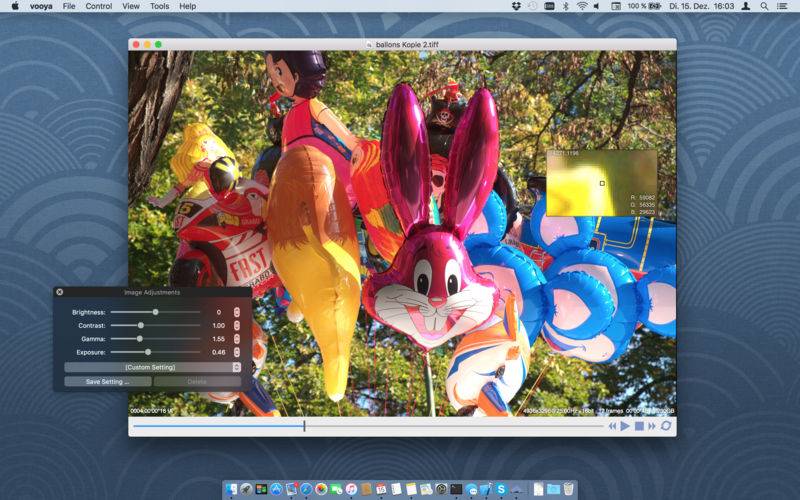Viewport: 800px width, 500px height.
Task: Click the ballons Kopie 2.tiff window title
Action: (407, 44)
